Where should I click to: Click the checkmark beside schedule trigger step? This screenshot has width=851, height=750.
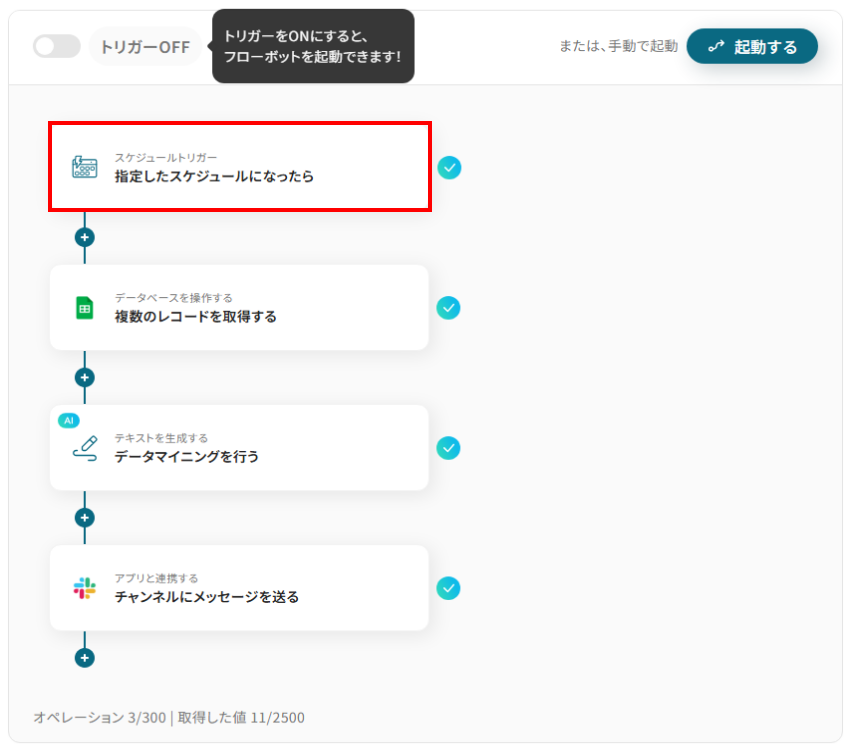point(449,168)
